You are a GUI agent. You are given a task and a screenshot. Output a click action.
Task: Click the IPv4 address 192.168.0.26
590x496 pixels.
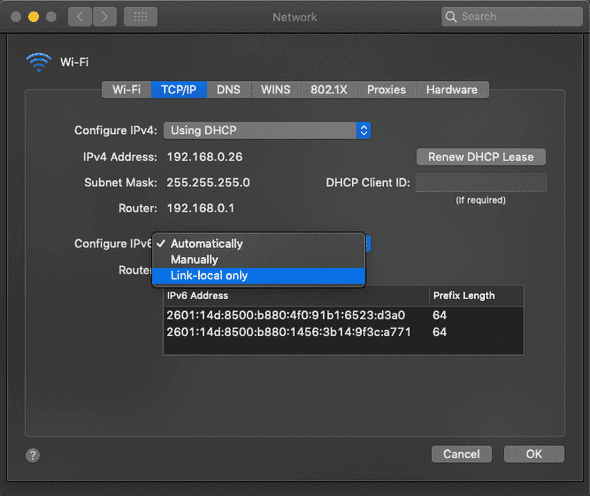point(205,157)
